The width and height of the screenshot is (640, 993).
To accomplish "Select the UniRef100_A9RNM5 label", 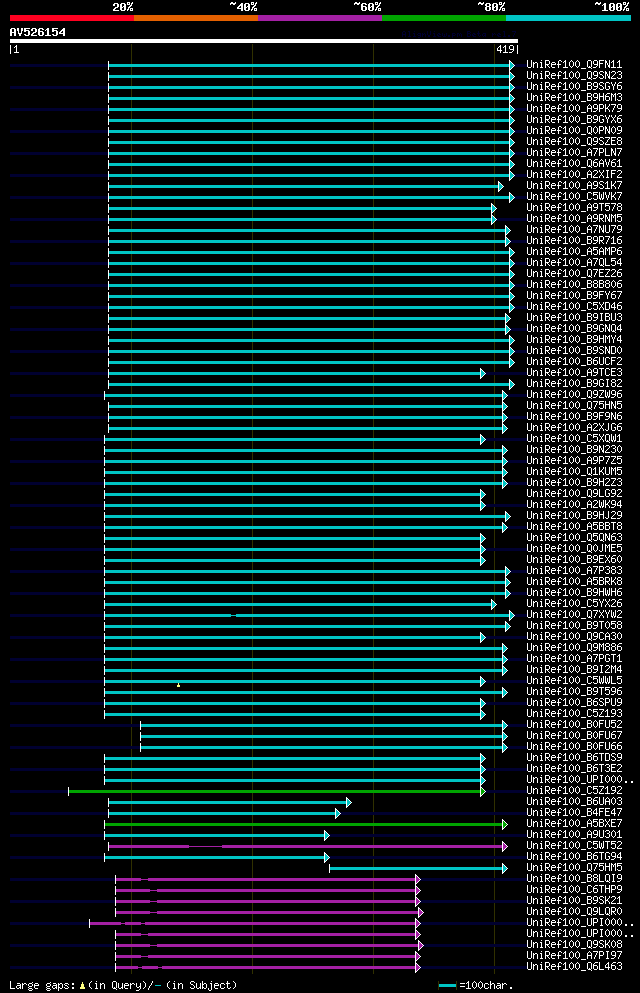I will pos(574,218).
